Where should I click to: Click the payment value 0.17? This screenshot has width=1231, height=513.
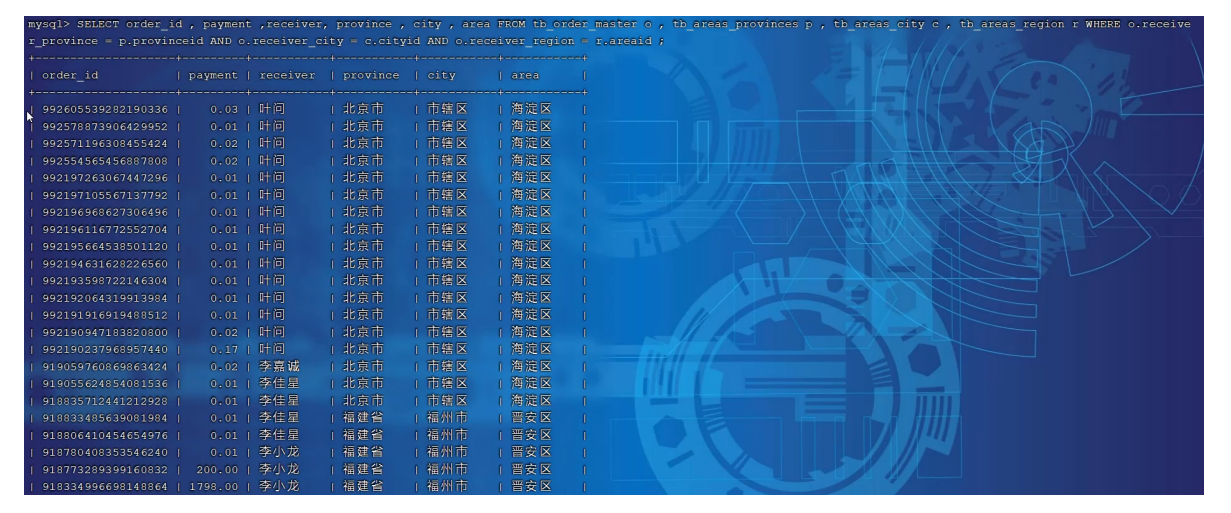click(225, 349)
